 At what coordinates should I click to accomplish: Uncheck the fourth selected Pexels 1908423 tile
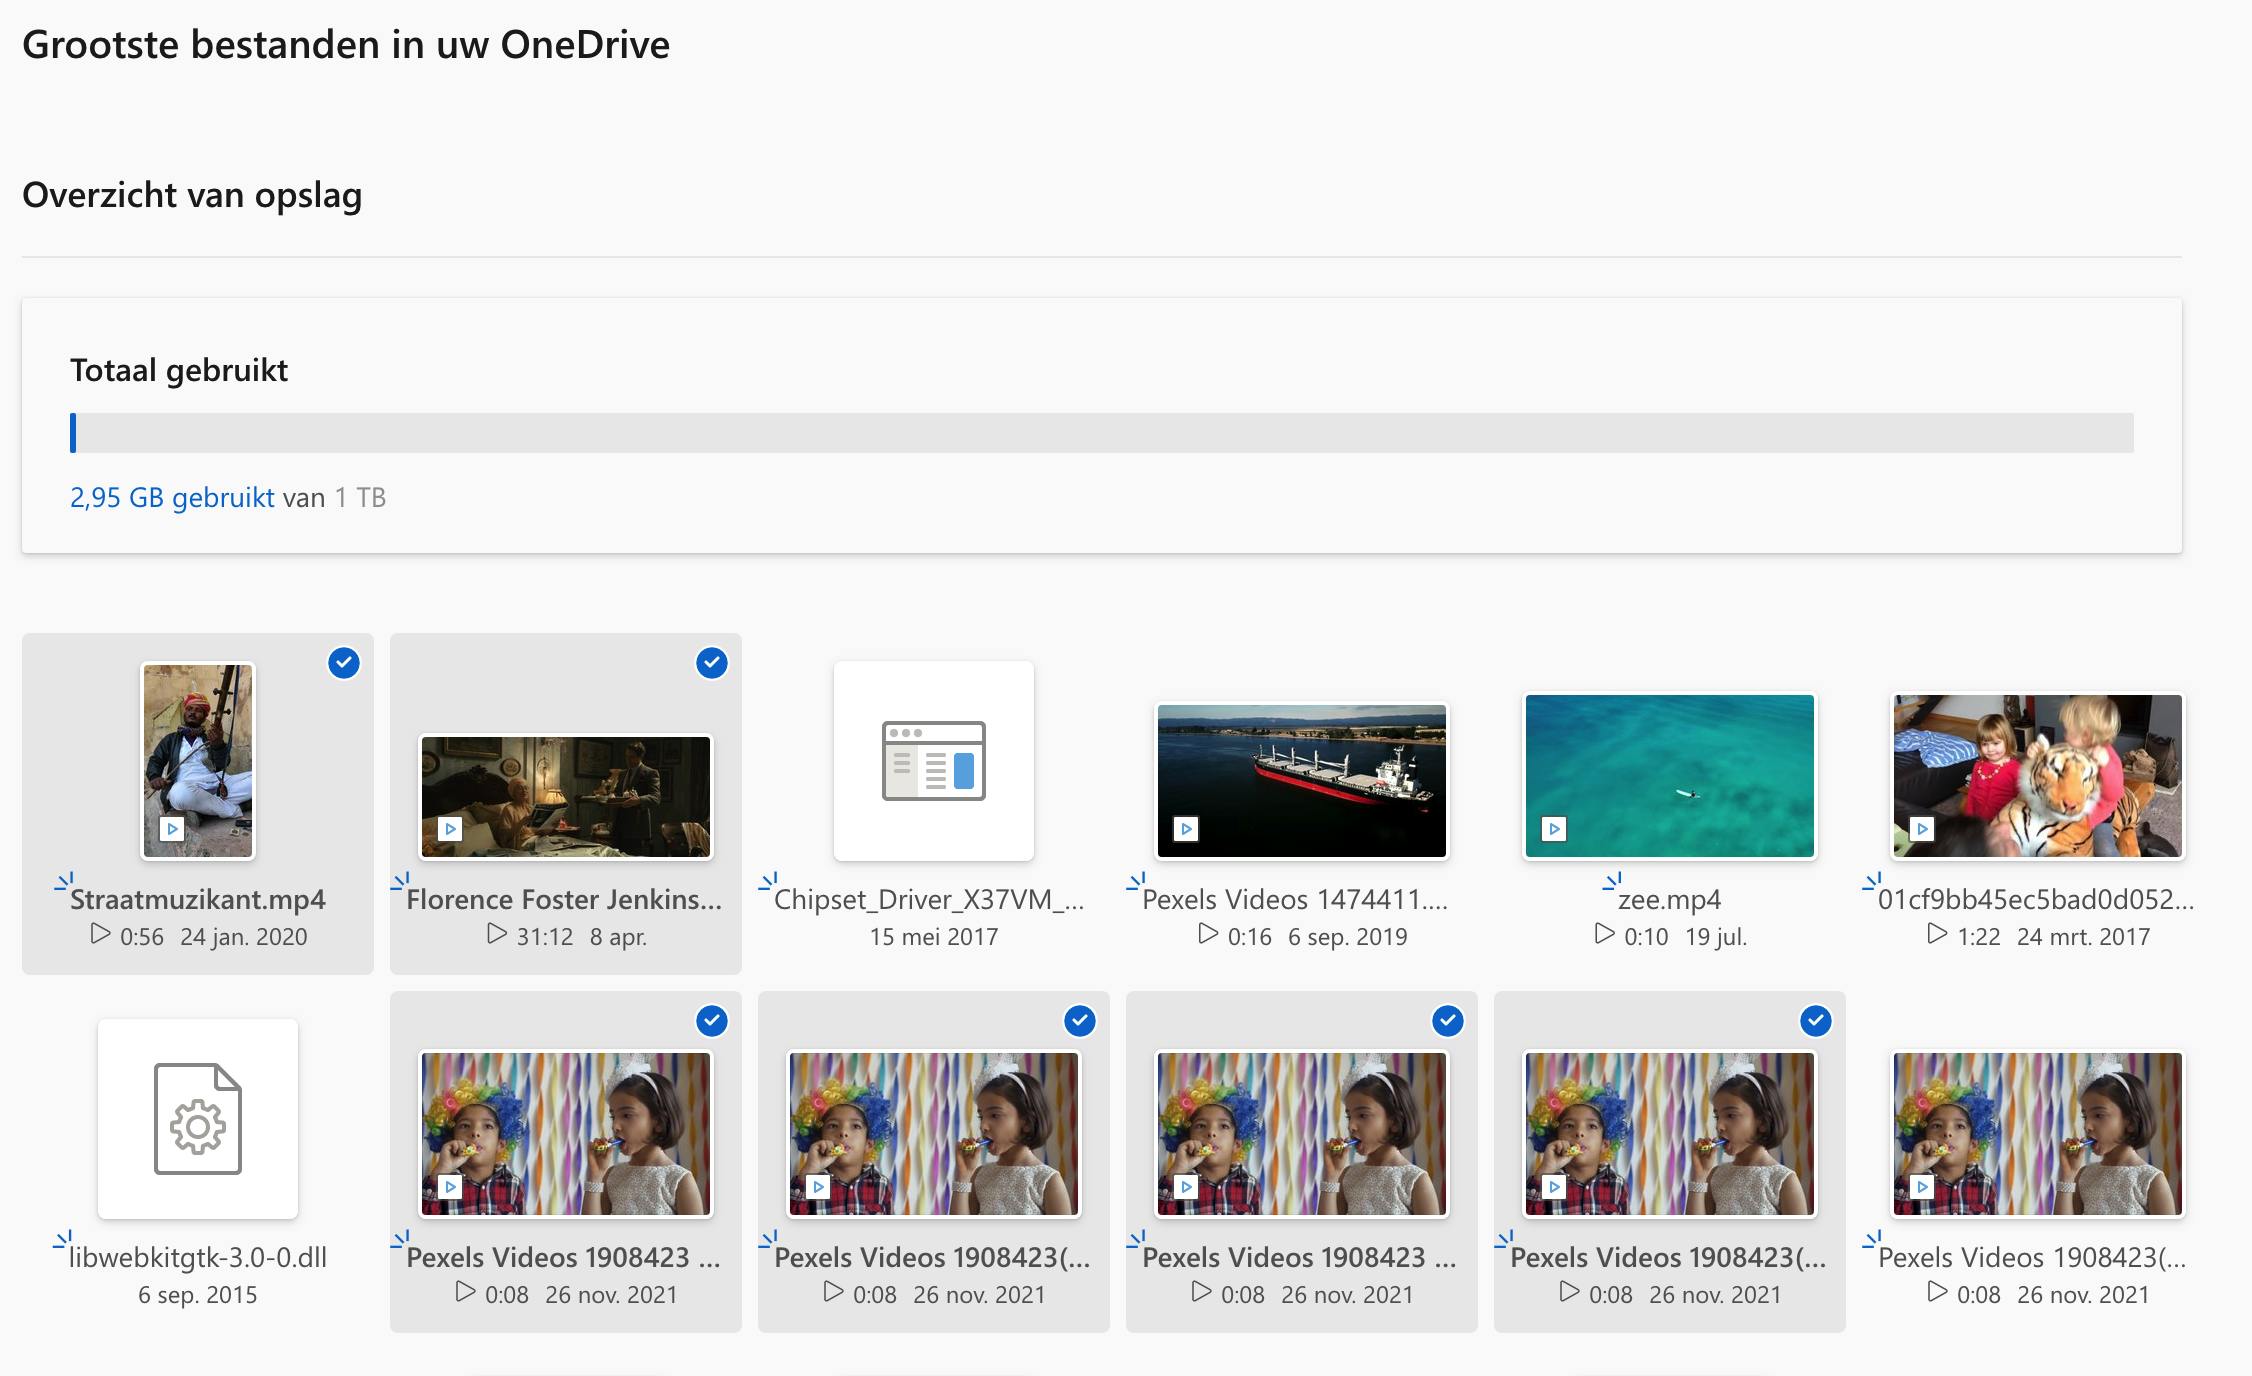pos(1815,1021)
